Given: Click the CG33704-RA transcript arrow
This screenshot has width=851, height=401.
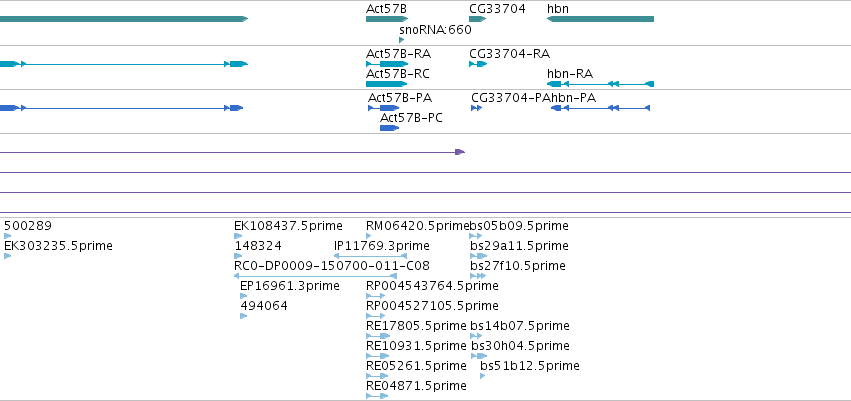Looking at the screenshot, I should tap(478, 64).
